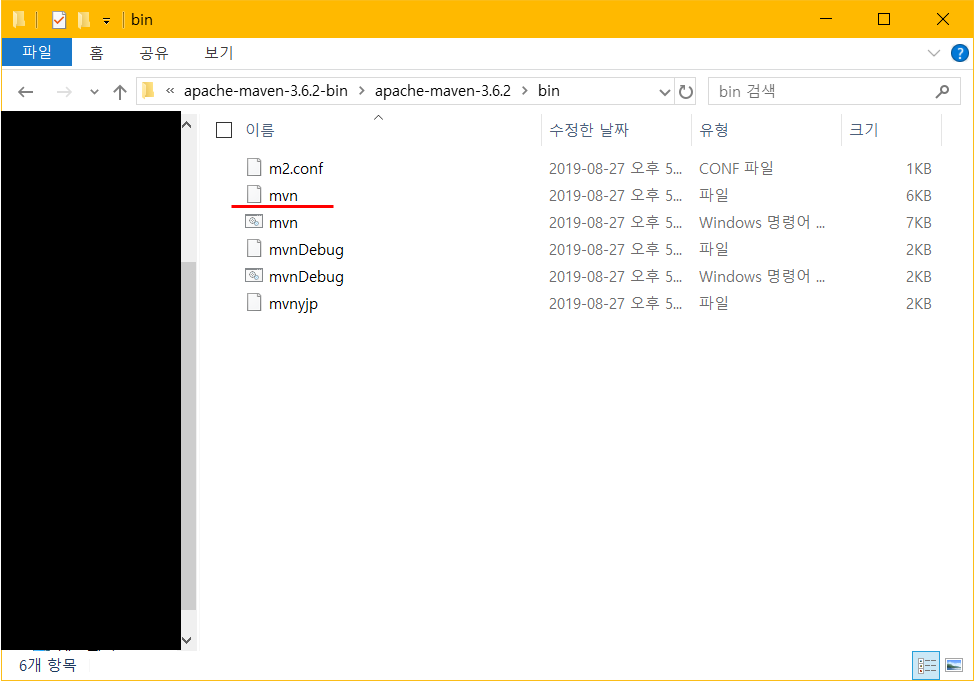Sort by 수정한 날짜 column header
The image size is (974, 681).
click(x=589, y=130)
